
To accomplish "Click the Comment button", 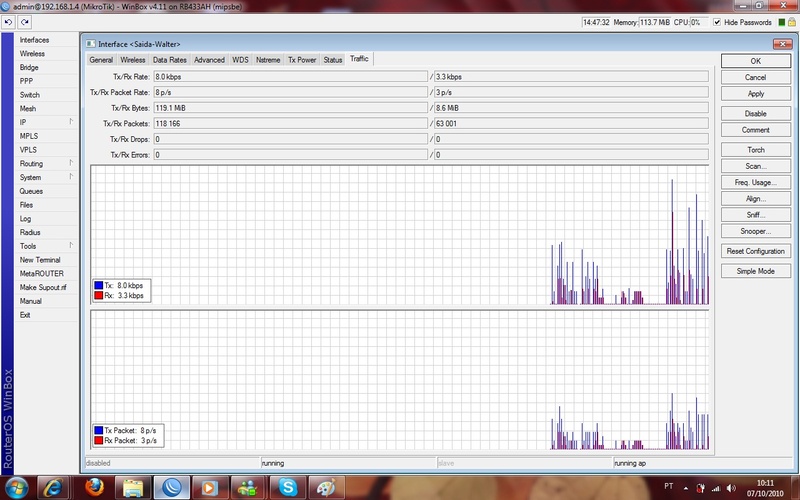I will coord(756,130).
